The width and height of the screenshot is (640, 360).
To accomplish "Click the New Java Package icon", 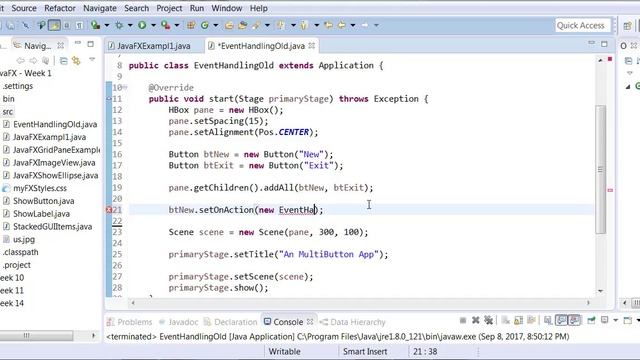I will tap(191, 25).
